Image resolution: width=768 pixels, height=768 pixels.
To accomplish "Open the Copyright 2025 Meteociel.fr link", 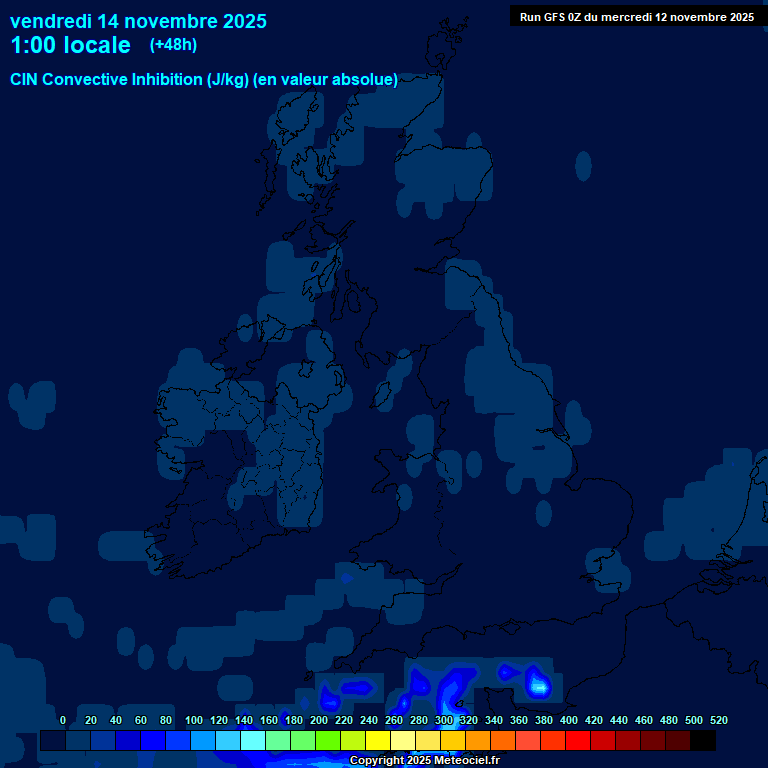I will click(424, 761).
